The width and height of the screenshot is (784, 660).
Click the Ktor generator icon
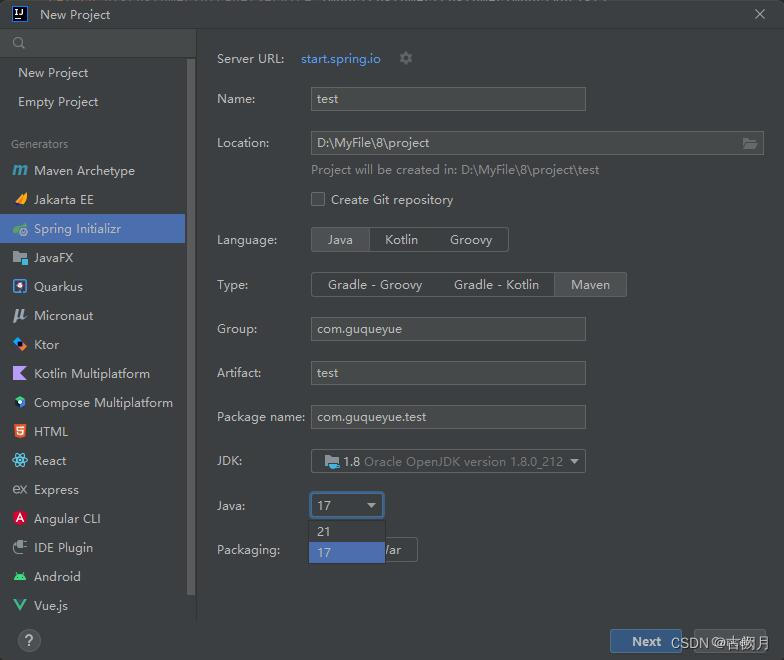[20, 344]
